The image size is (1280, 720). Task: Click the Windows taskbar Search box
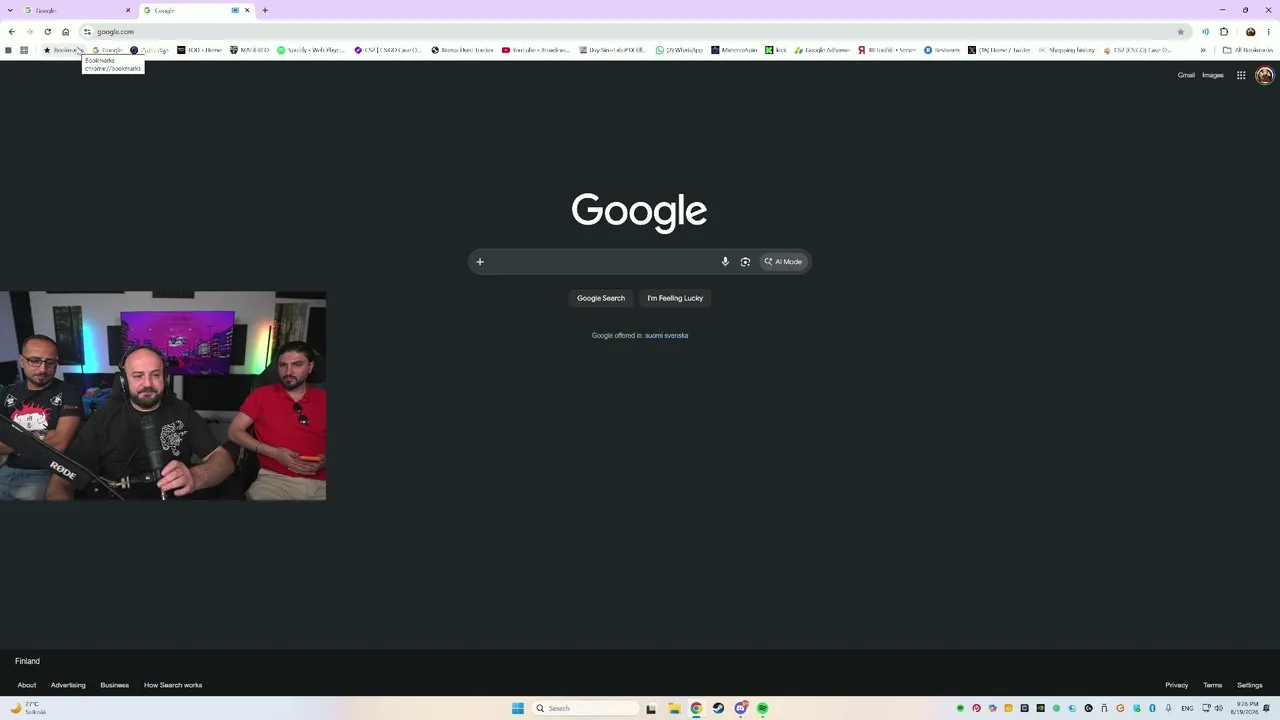coord(586,708)
